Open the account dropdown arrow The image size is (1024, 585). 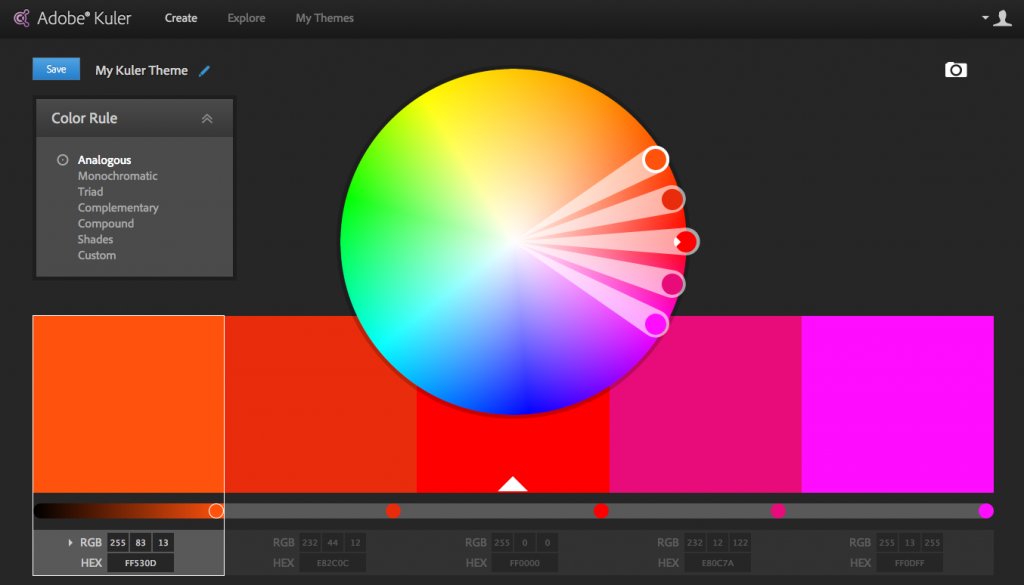(985, 18)
